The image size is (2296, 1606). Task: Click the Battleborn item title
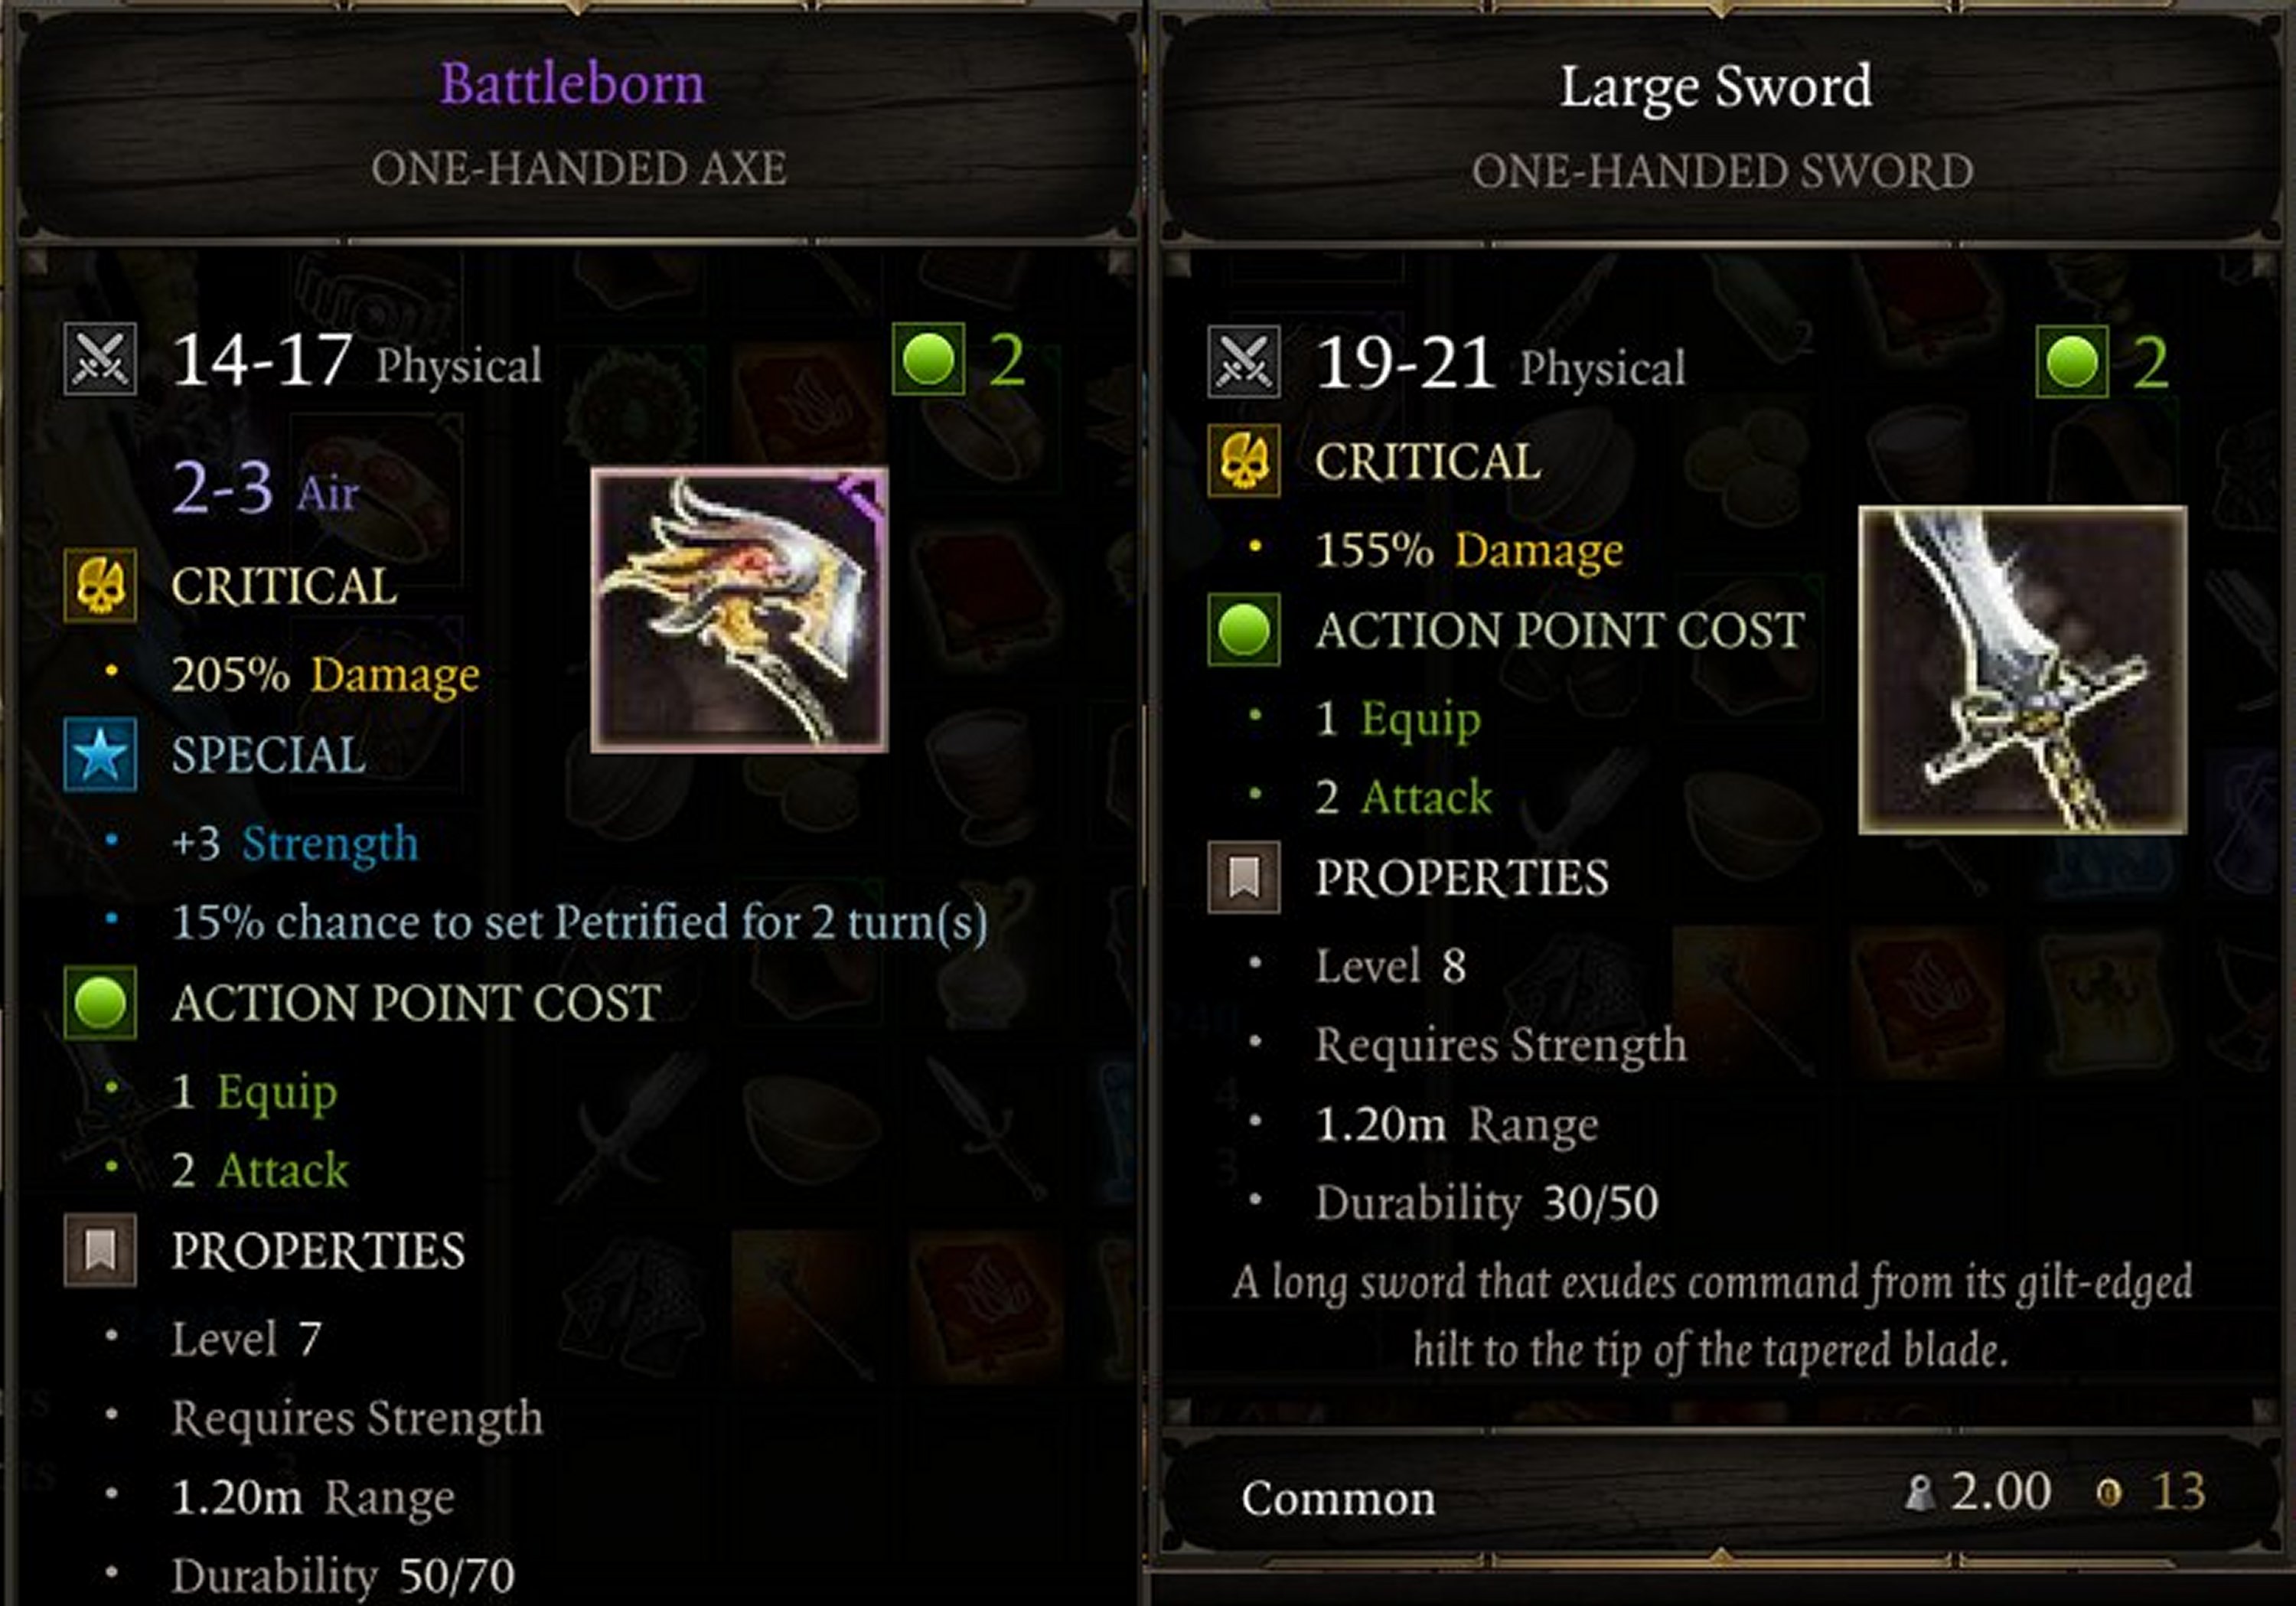(572, 83)
